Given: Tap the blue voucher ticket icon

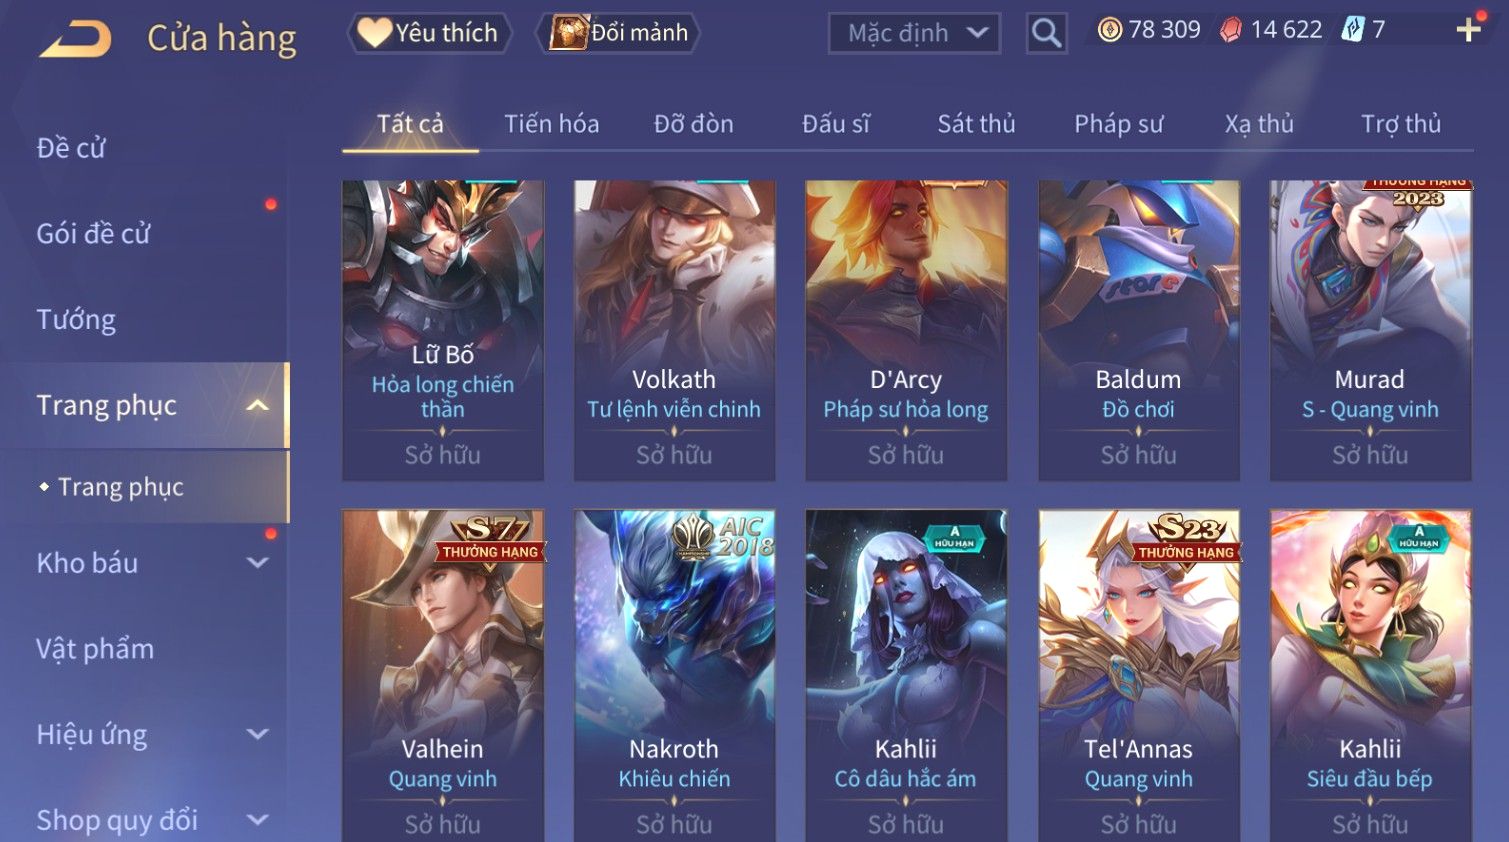Looking at the screenshot, I should coord(1352,30).
